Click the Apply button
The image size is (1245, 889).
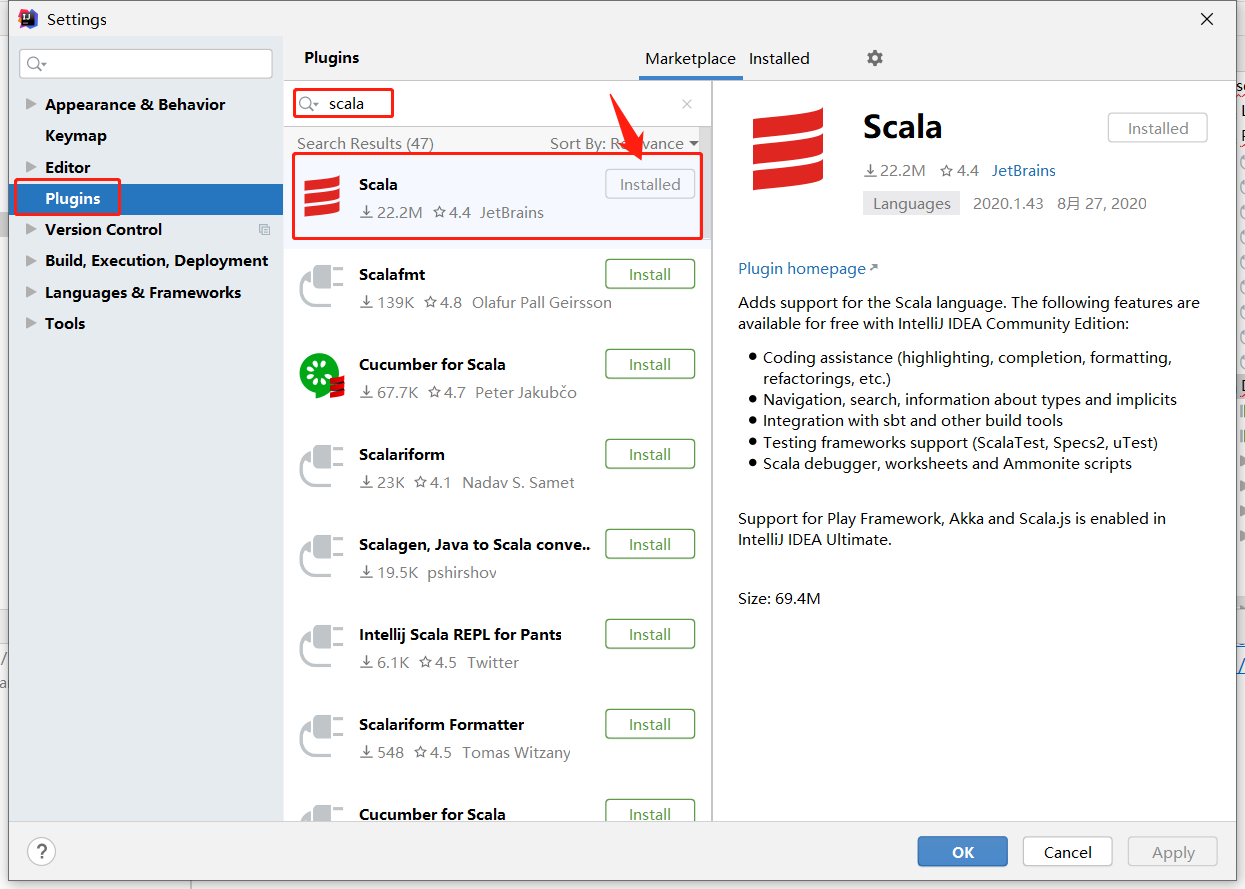(x=1173, y=851)
